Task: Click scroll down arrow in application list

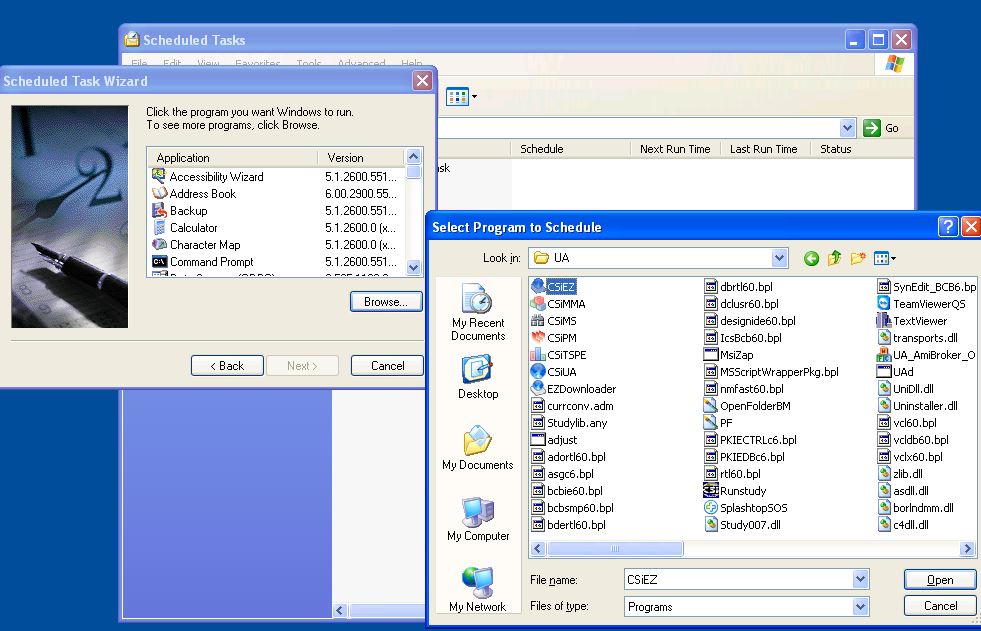Action: click(x=414, y=268)
